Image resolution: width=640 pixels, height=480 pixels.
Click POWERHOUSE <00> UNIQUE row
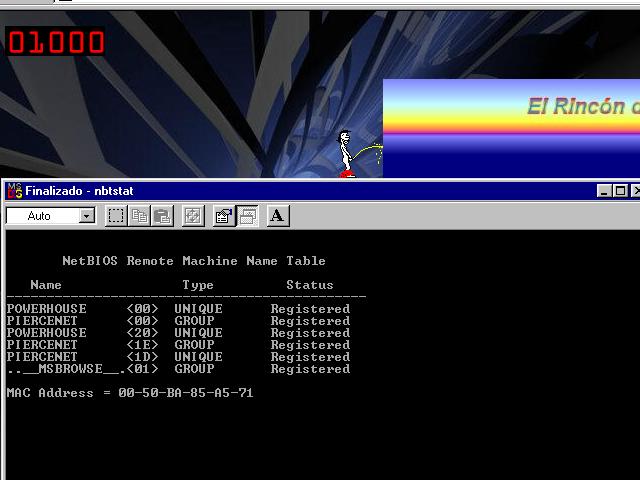pos(178,309)
